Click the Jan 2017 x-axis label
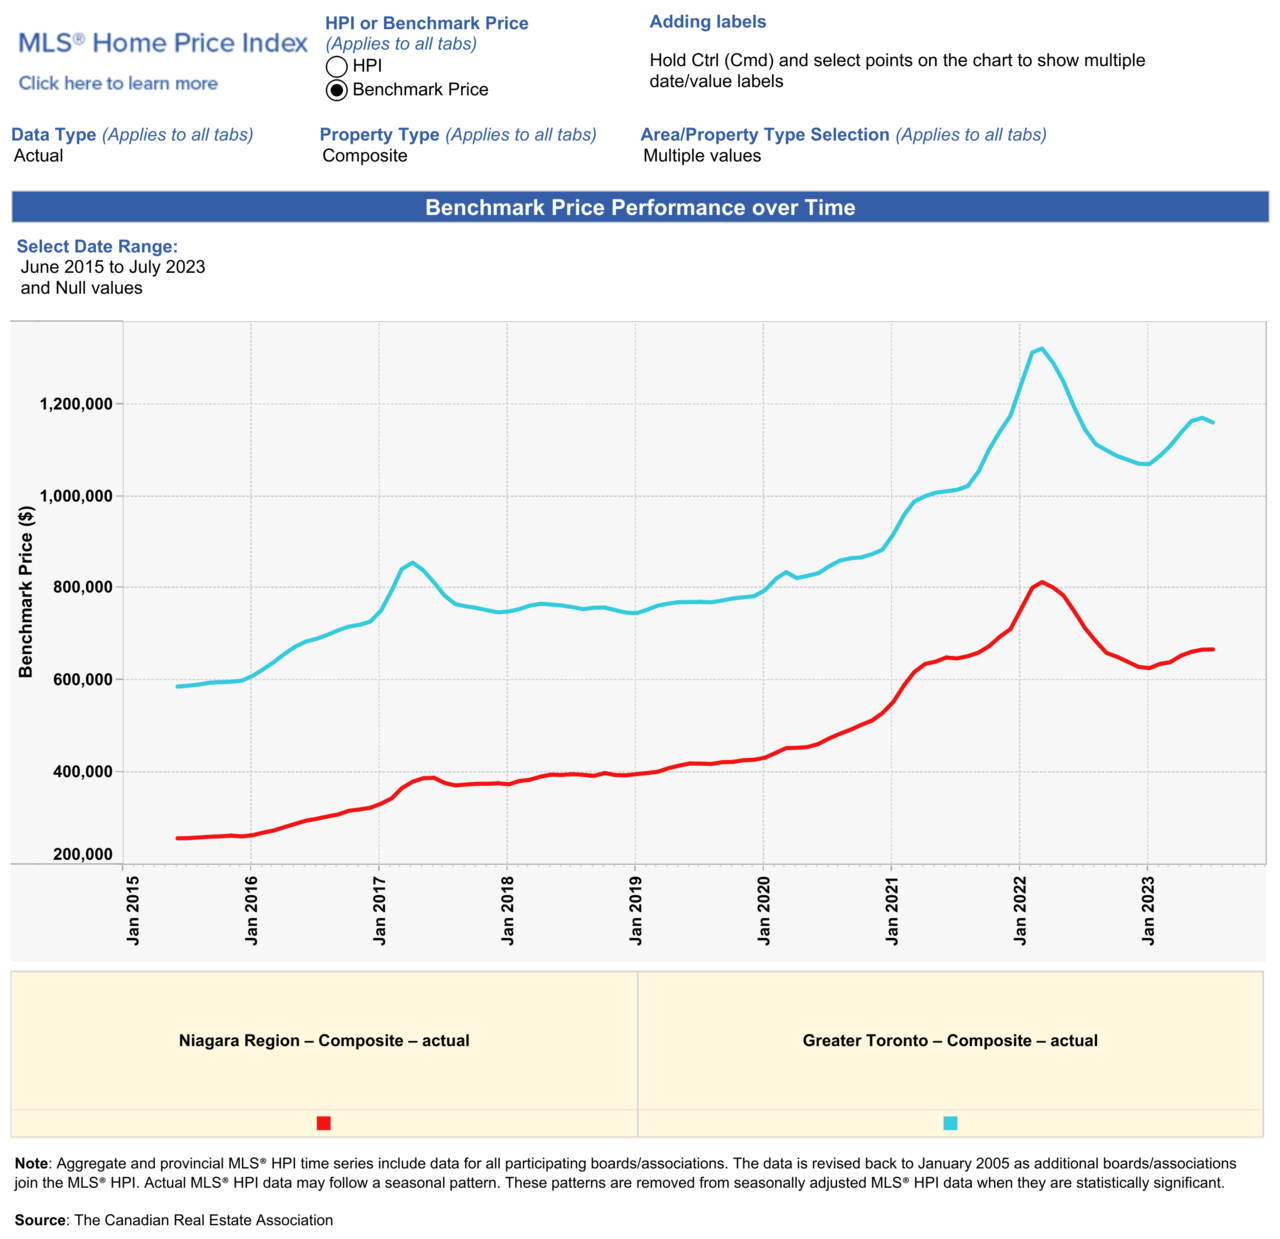The height and width of the screenshot is (1239, 1280). pos(379,911)
